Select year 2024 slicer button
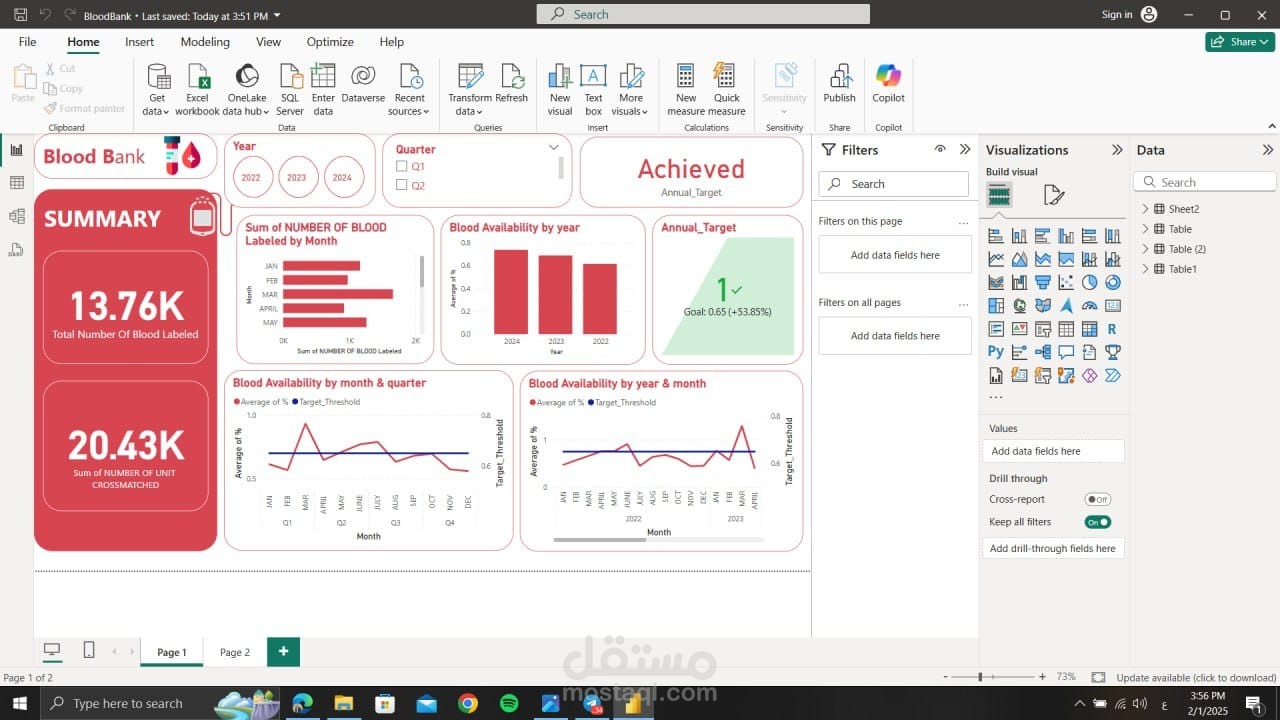This screenshot has width=1280, height=720. tap(343, 177)
